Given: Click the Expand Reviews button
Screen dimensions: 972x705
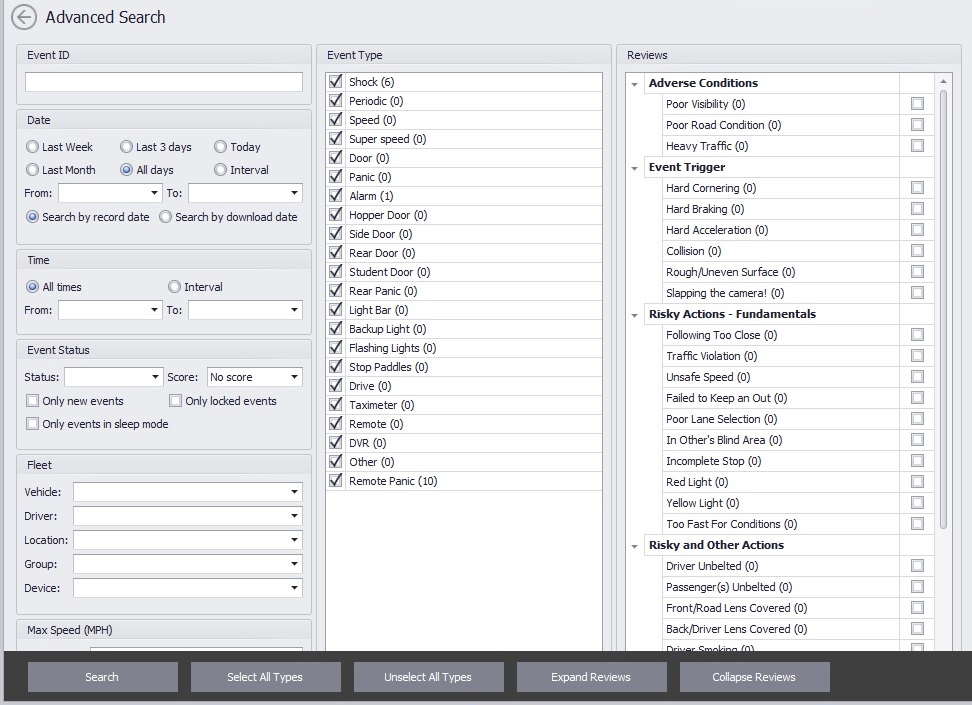Looking at the screenshot, I should (x=591, y=677).
